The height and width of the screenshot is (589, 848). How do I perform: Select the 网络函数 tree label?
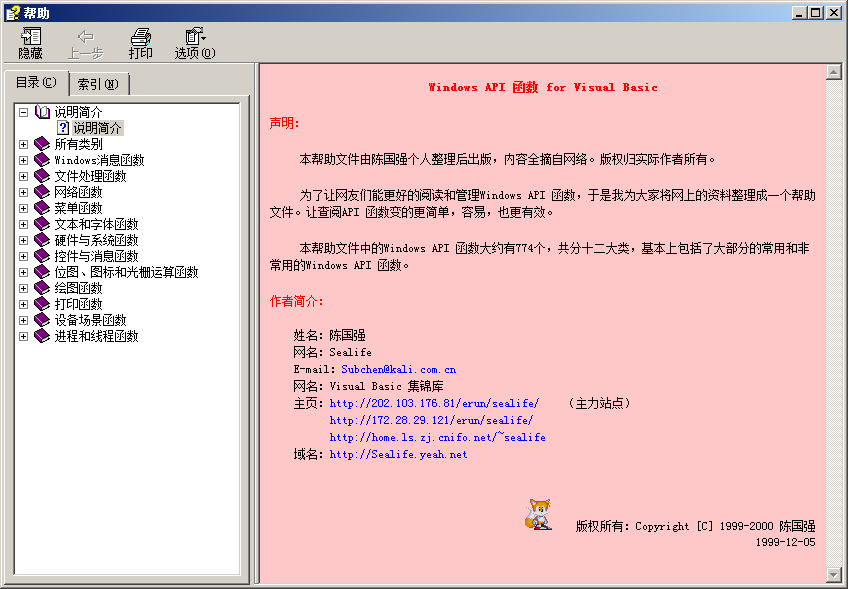pos(78,192)
